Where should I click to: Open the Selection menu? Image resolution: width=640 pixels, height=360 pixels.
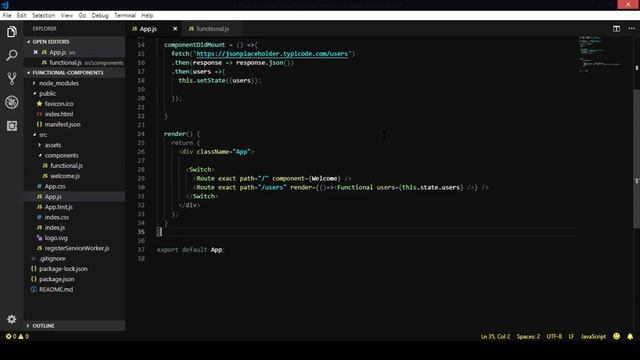pos(43,16)
